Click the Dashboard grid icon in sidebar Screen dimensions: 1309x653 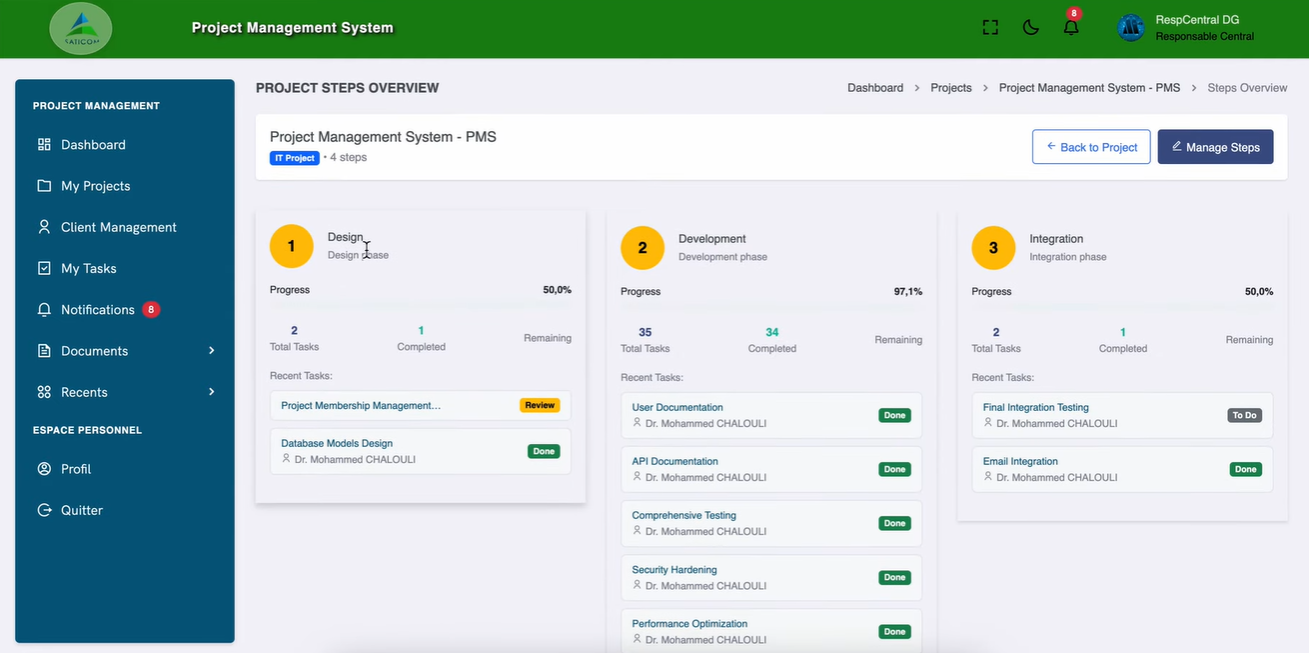44,145
